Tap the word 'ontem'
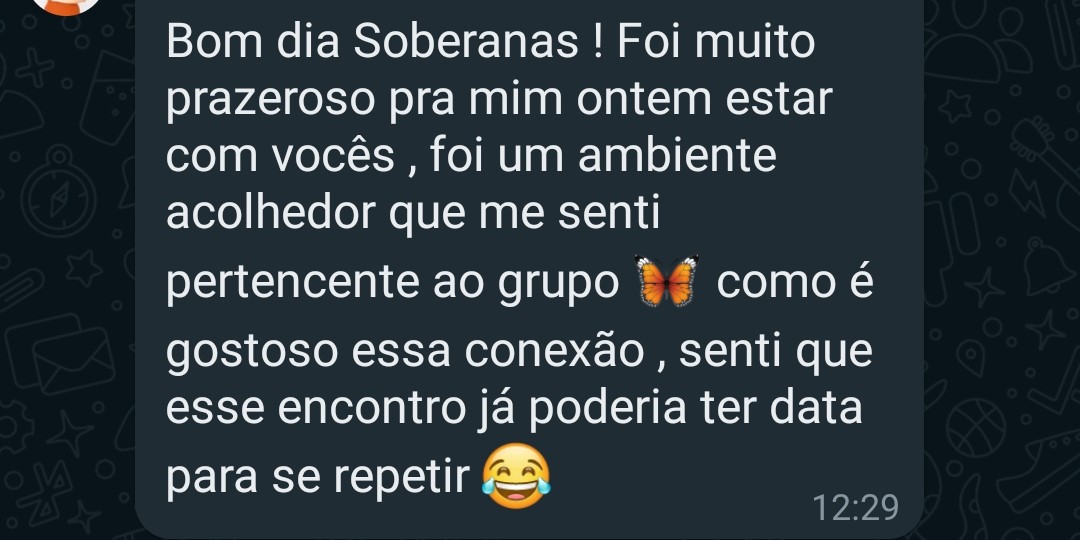 coord(644,101)
